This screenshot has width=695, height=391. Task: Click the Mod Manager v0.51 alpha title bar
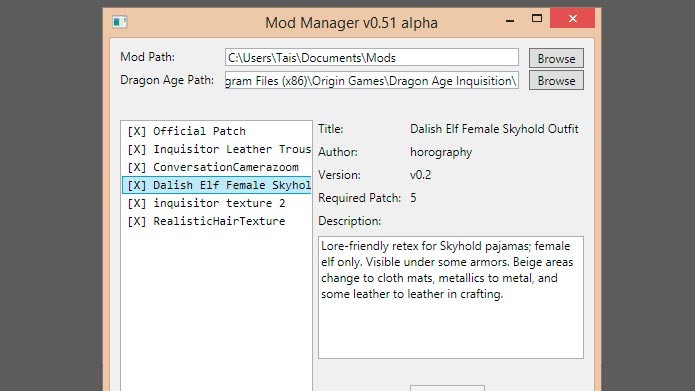(351, 22)
